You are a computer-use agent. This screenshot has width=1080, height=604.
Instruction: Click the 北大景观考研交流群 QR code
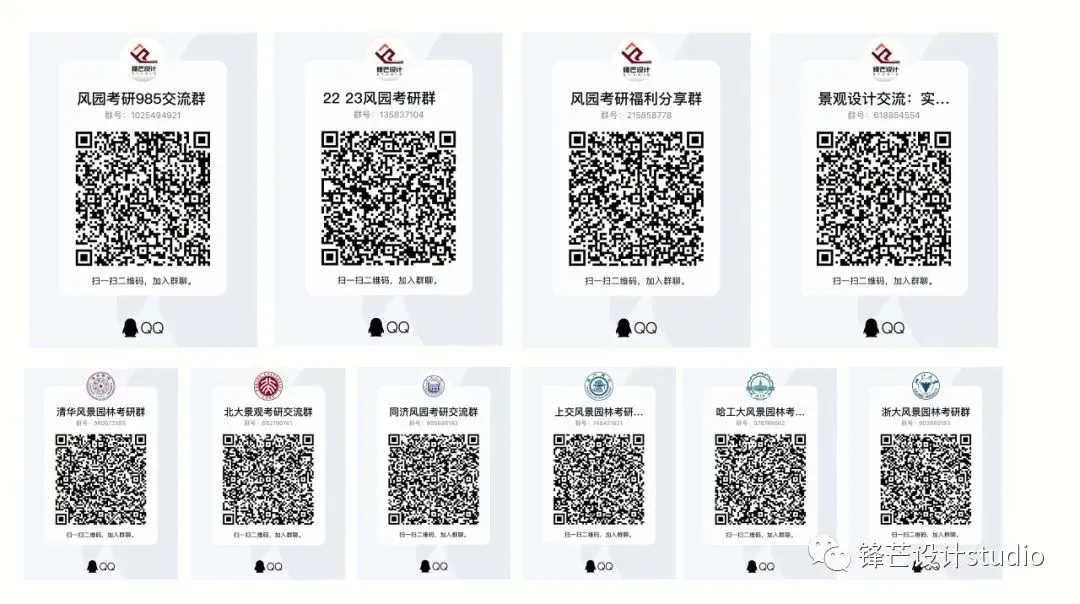pyautogui.click(x=268, y=479)
